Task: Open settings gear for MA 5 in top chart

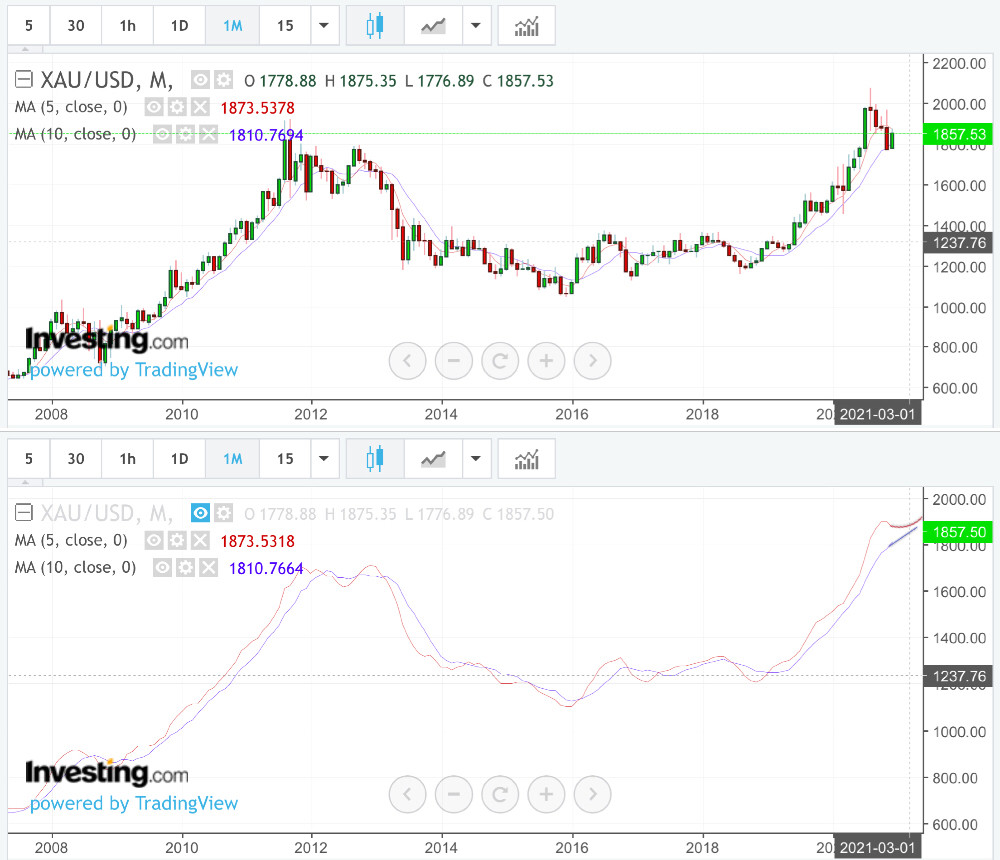Action: tap(177, 107)
